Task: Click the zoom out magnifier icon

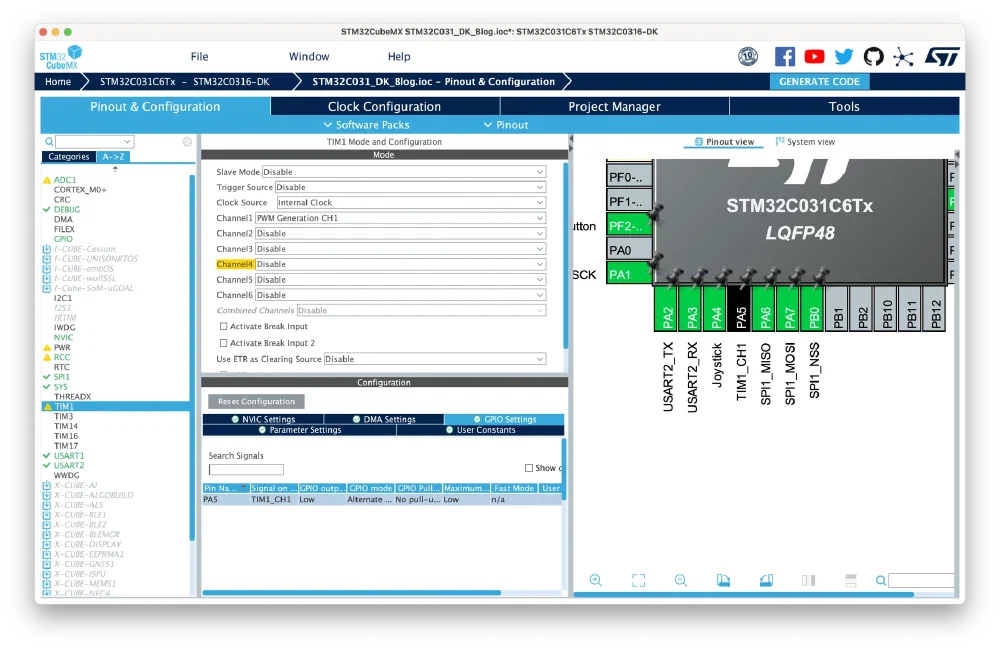Action: (681, 581)
